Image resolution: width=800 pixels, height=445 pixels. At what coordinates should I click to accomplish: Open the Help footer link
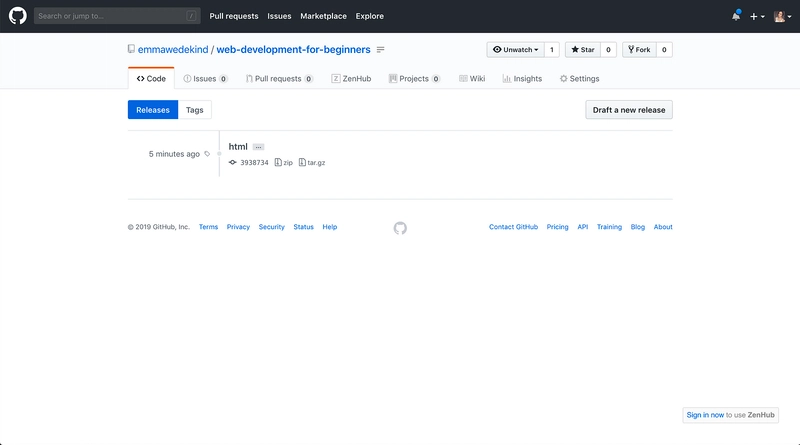click(330, 227)
